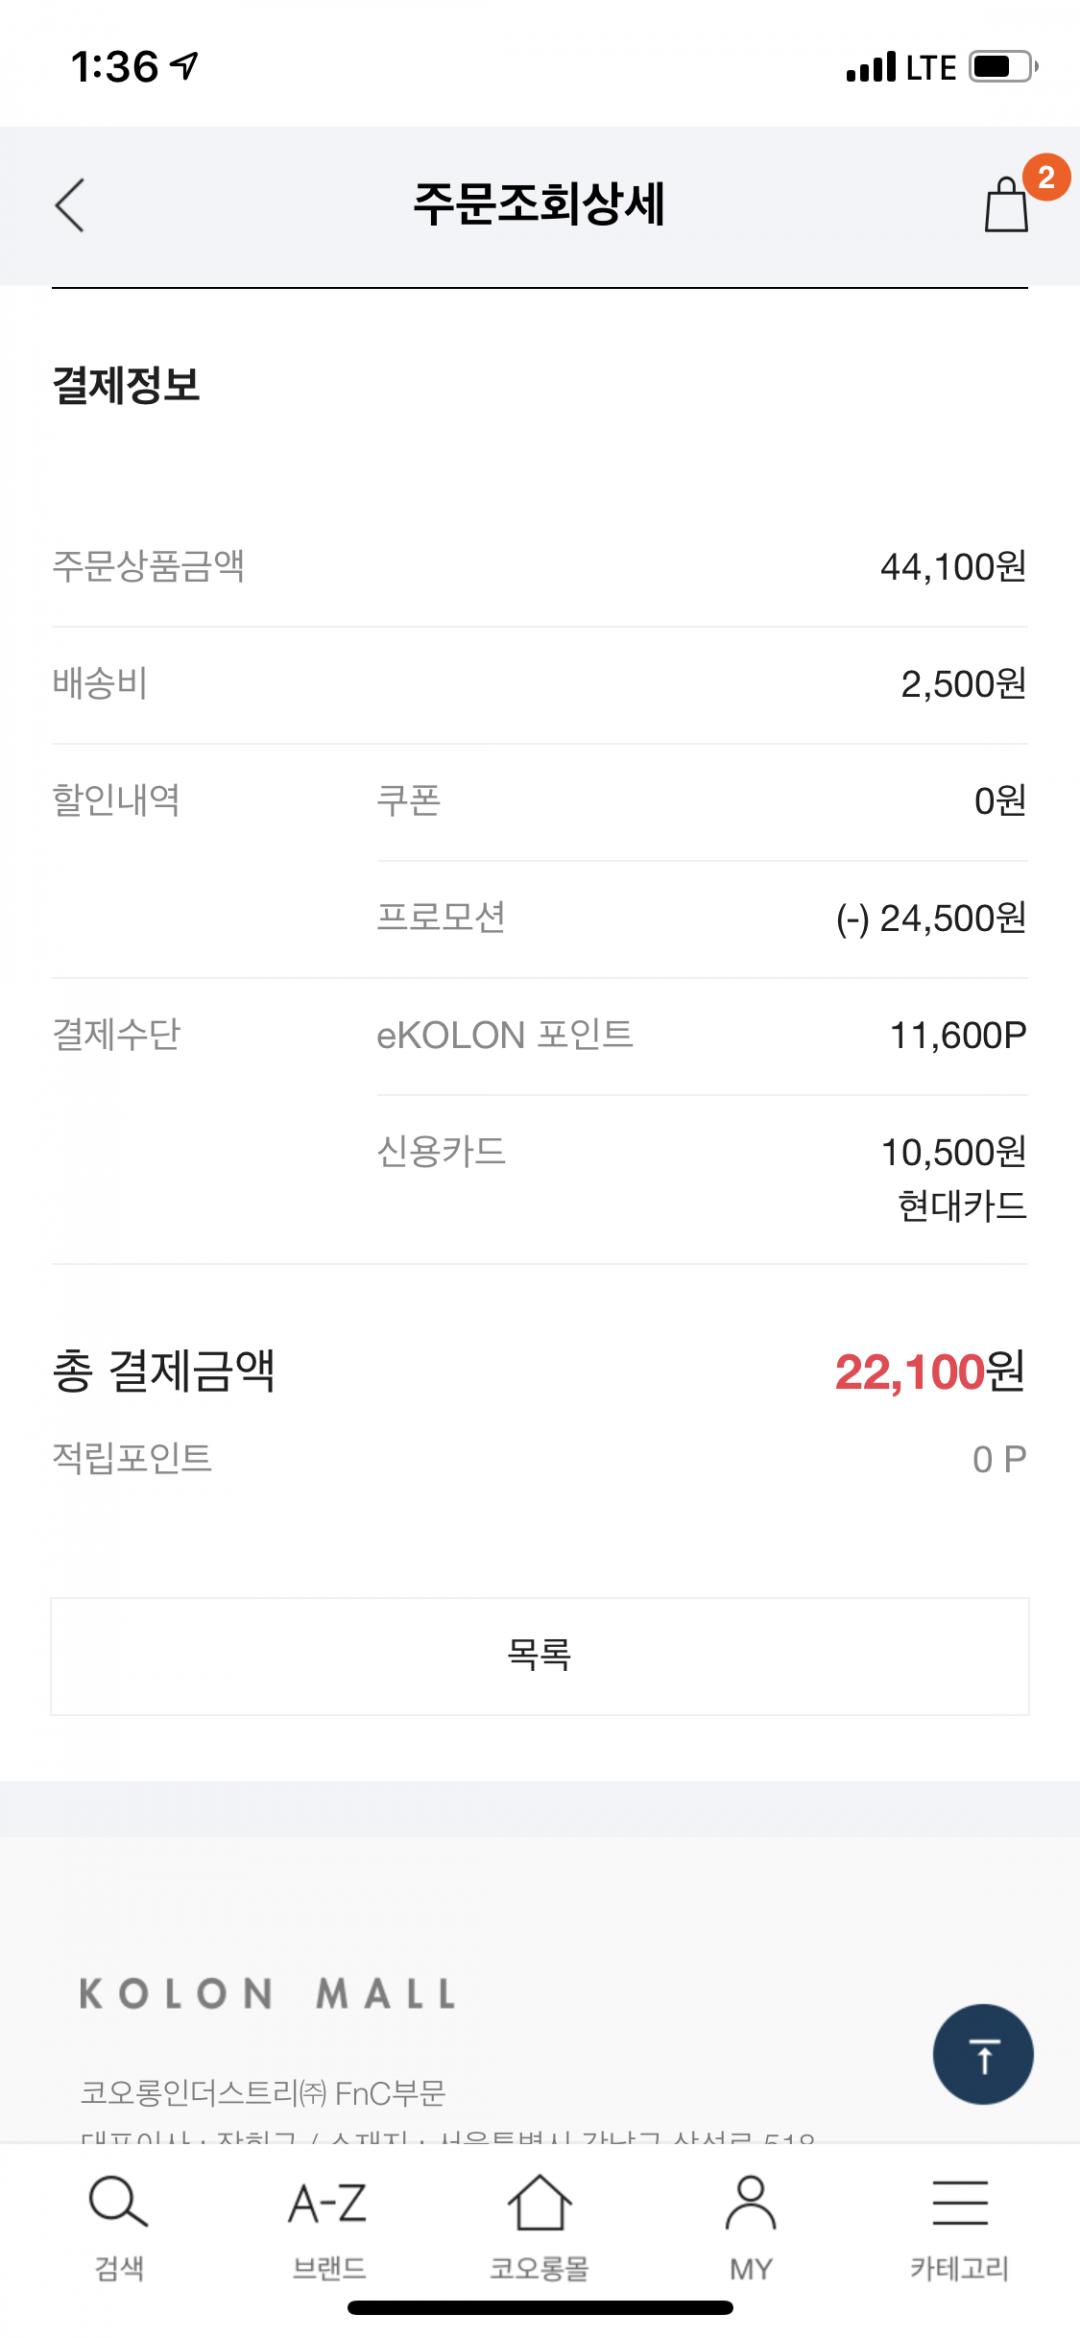Tap the 배송비 shipping fee row
This screenshot has width=1080, height=2338.
coord(539,685)
